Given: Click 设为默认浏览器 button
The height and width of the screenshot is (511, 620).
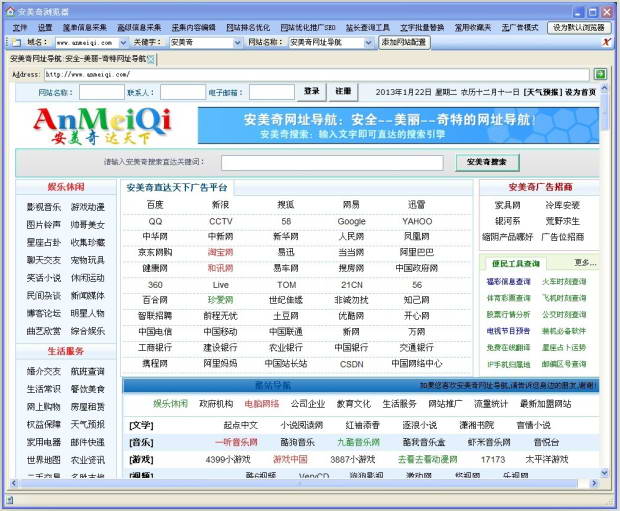Looking at the screenshot, I should [579, 27].
